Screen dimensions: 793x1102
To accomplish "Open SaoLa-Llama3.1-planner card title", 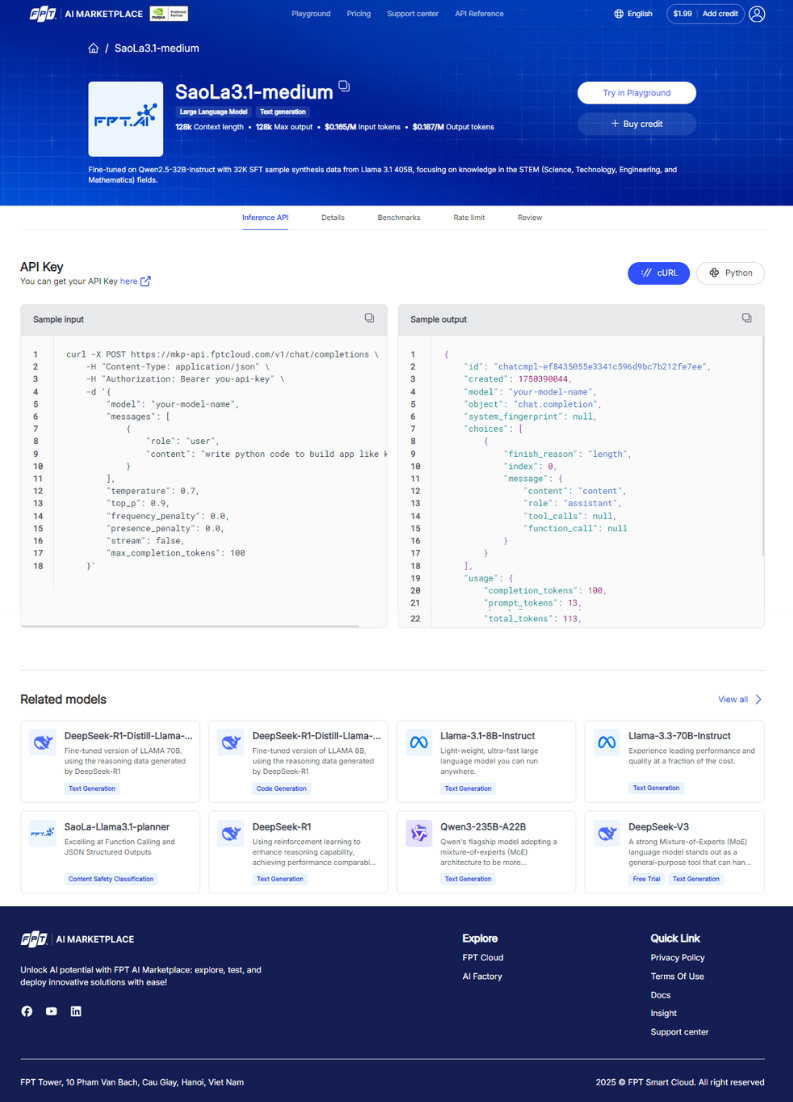I will point(117,827).
